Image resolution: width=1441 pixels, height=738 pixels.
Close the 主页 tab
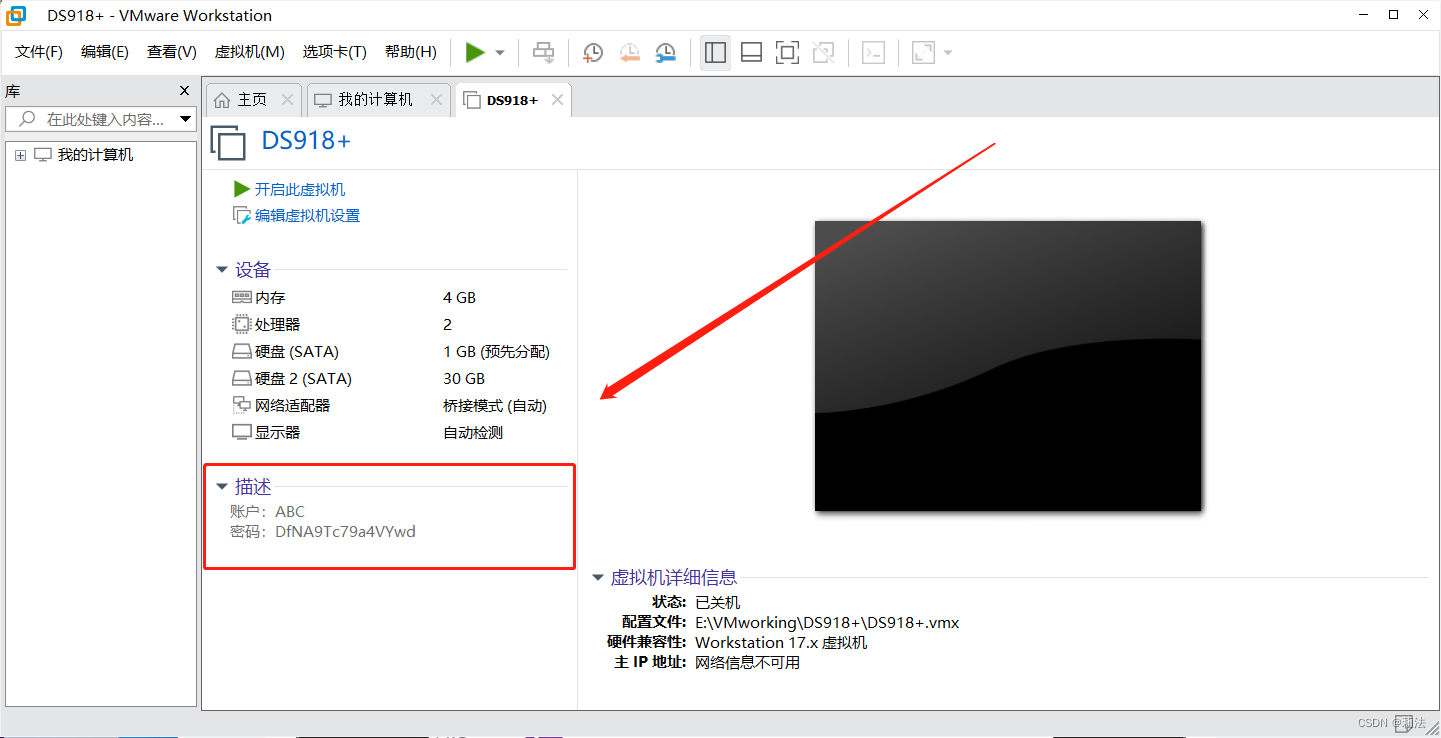coord(287,100)
